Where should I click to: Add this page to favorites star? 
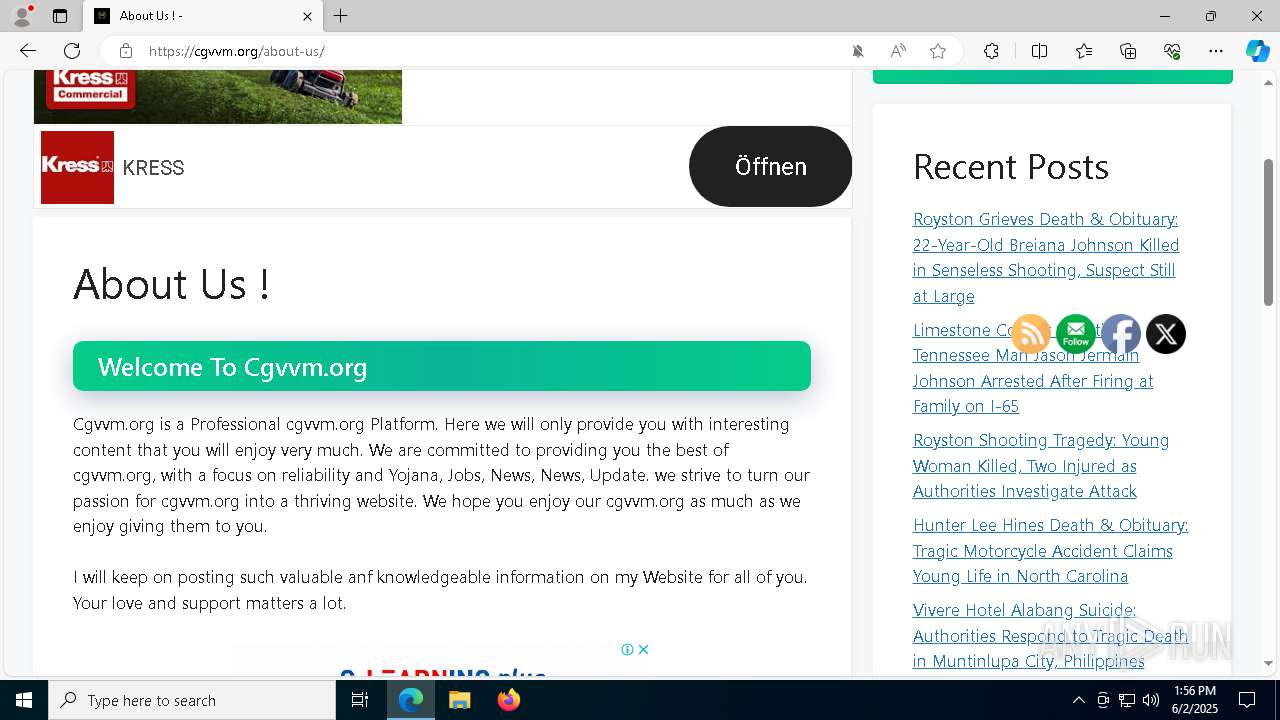click(938, 51)
